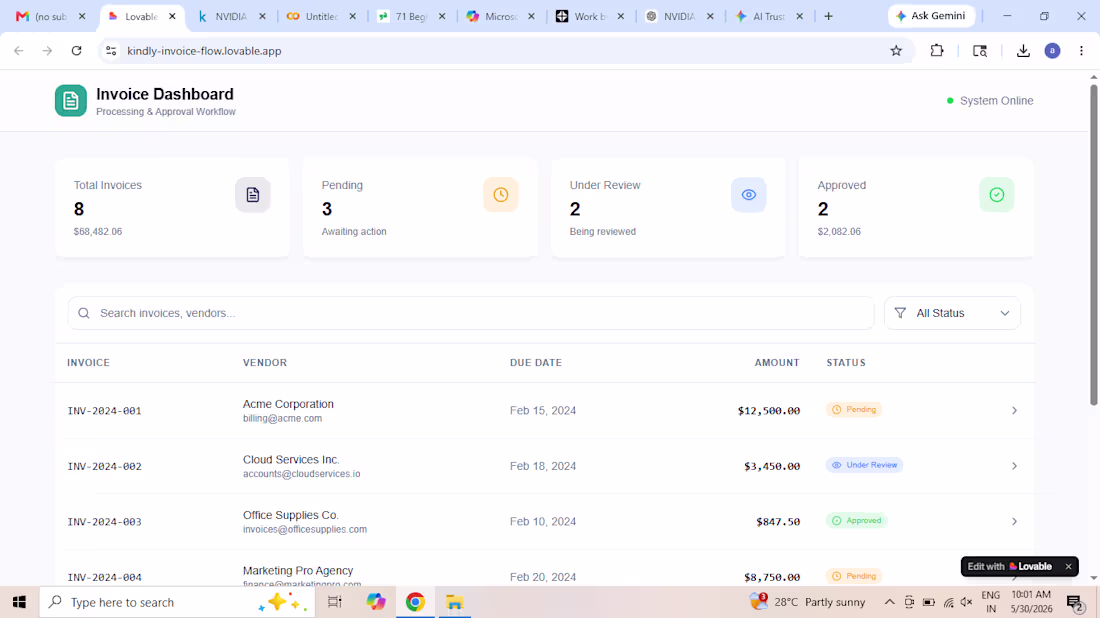
Task: Open Chrome extensions puzzle icon
Action: [x=937, y=51]
